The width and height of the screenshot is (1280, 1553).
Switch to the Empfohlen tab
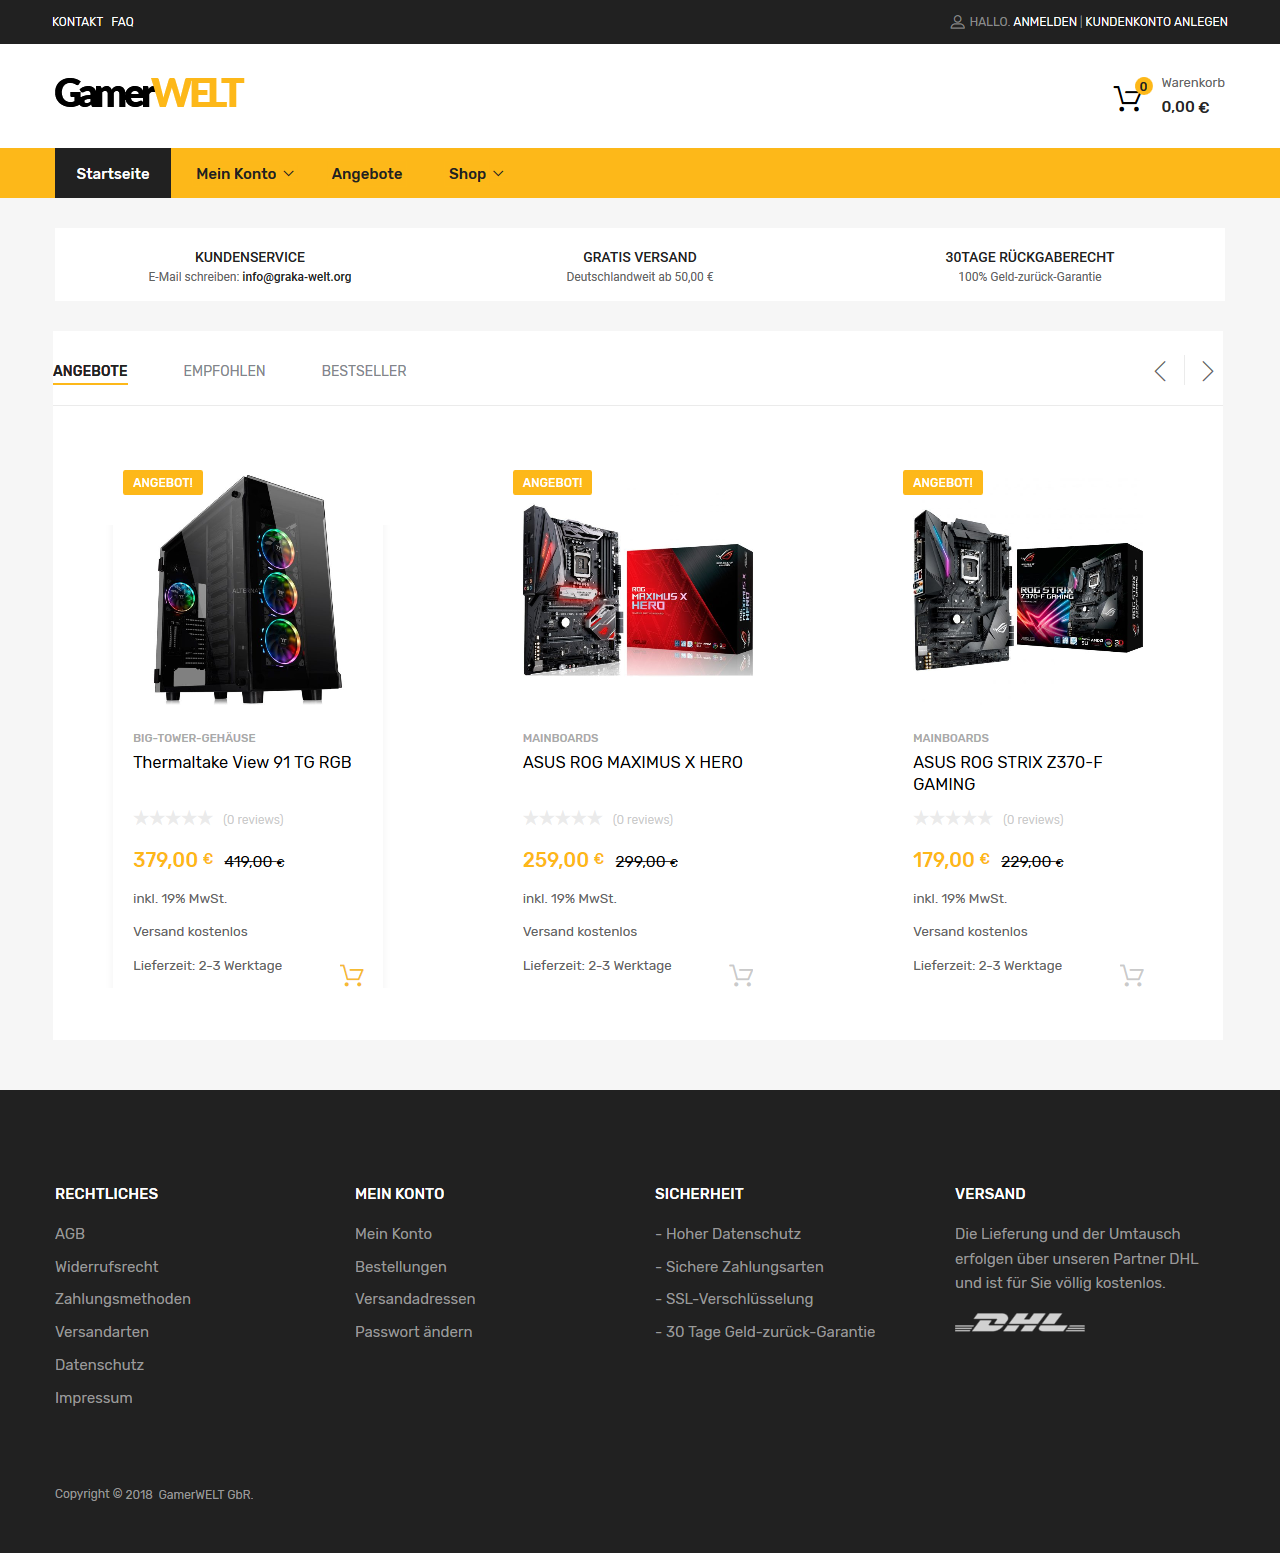[225, 371]
